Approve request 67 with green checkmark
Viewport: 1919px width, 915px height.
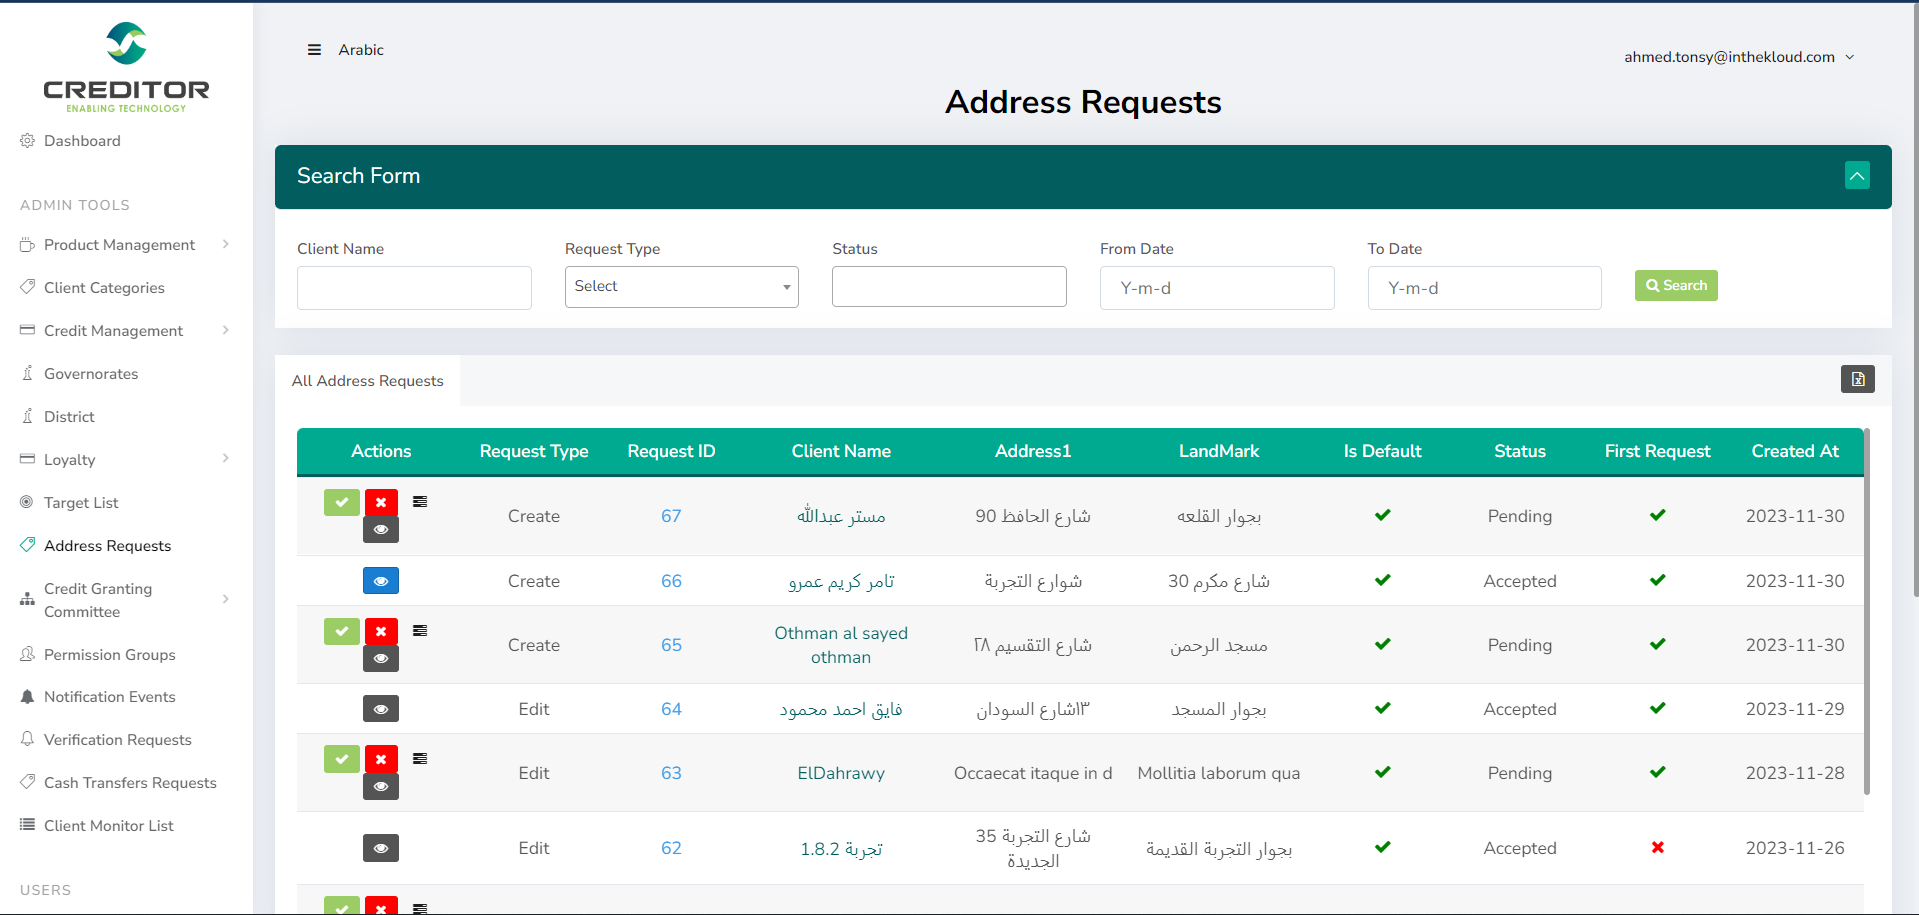click(341, 502)
